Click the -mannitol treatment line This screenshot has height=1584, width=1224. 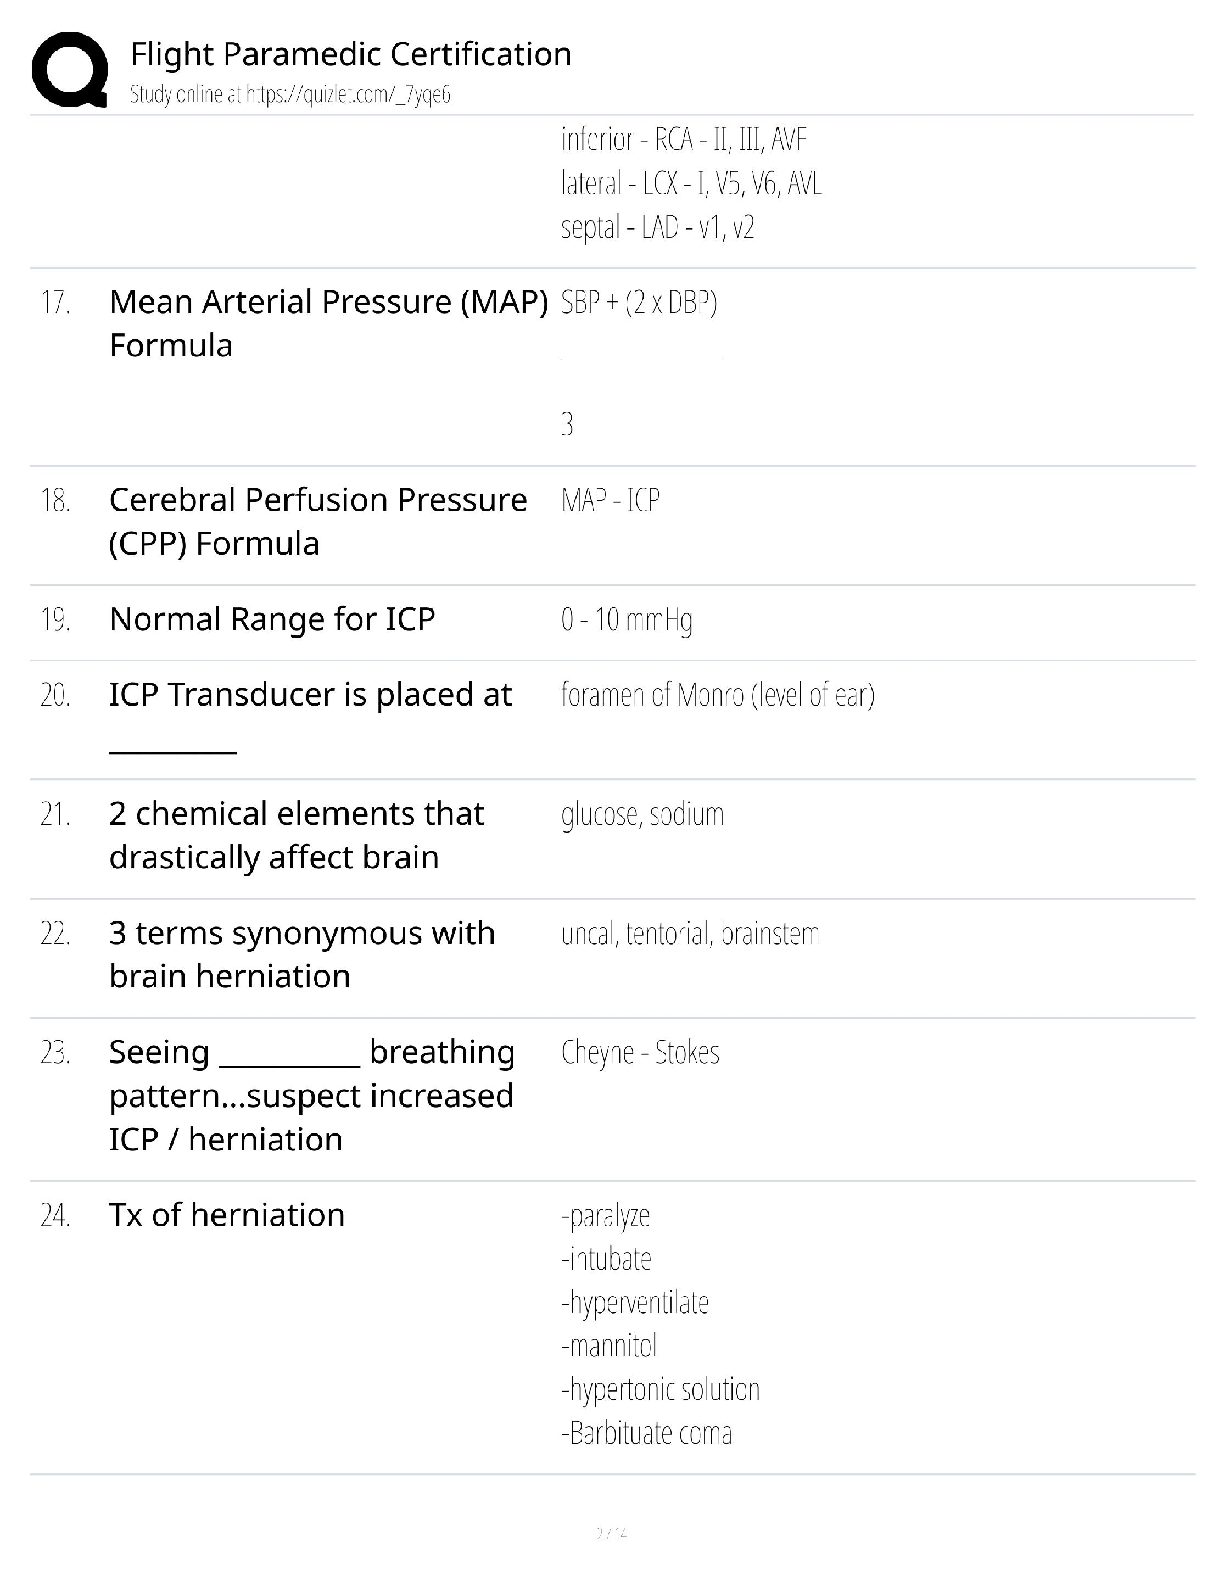(609, 1346)
